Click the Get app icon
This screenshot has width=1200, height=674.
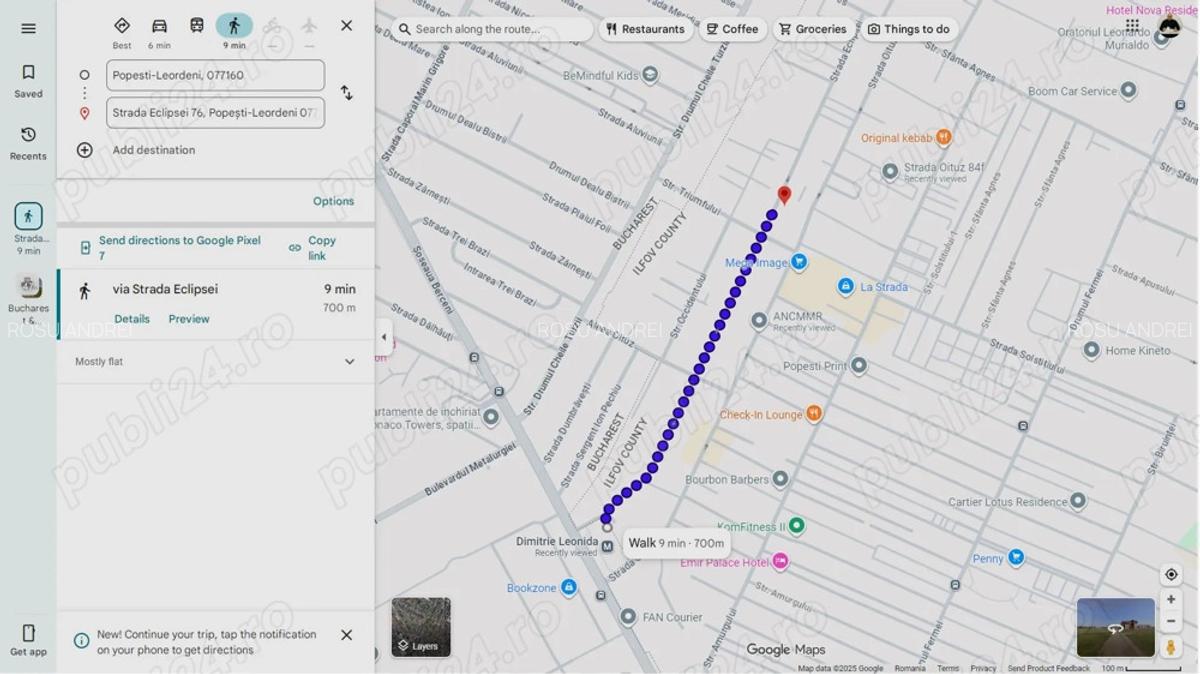[x=28, y=637]
